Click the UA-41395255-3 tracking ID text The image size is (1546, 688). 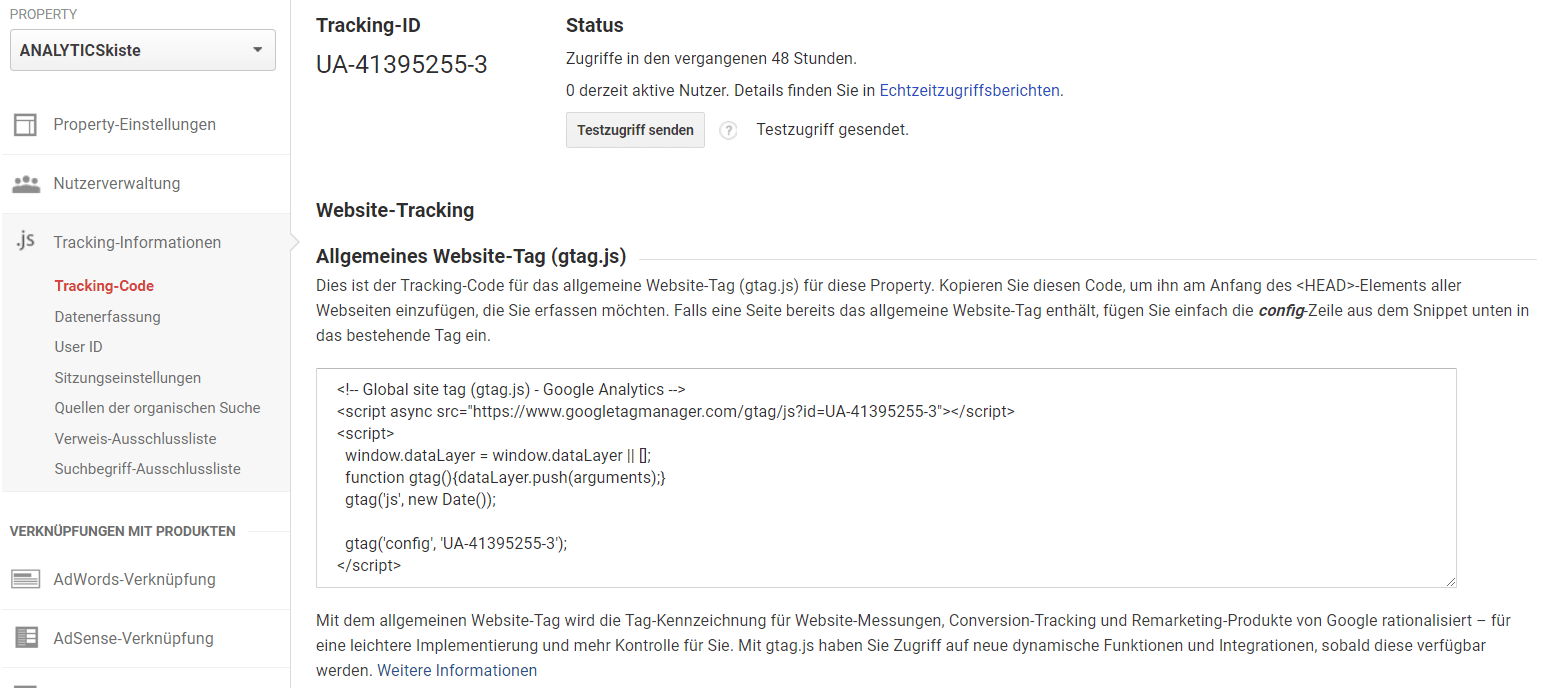pyautogui.click(x=402, y=65)
